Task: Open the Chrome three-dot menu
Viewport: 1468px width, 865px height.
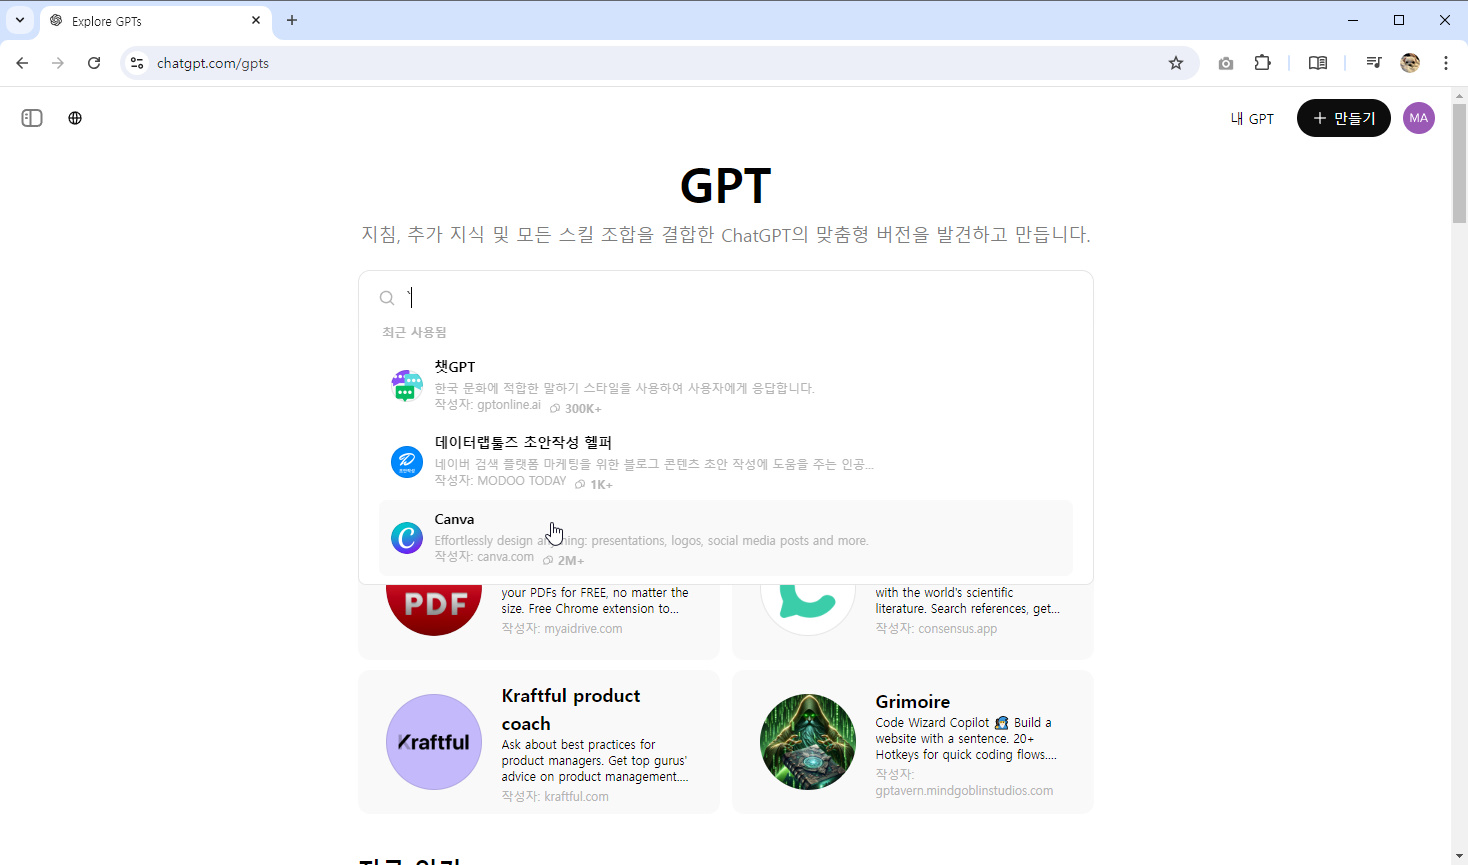Action: pyautogui.click(x=1446, y=63)
